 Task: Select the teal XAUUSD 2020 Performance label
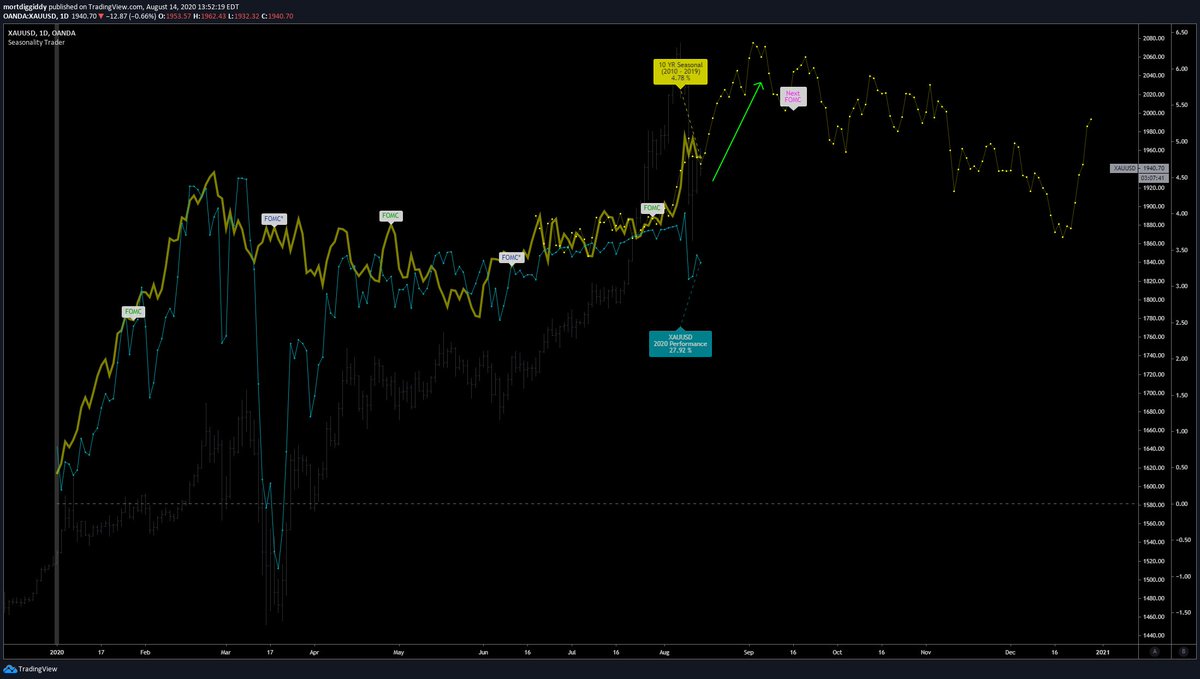click(x=680, y=343)
